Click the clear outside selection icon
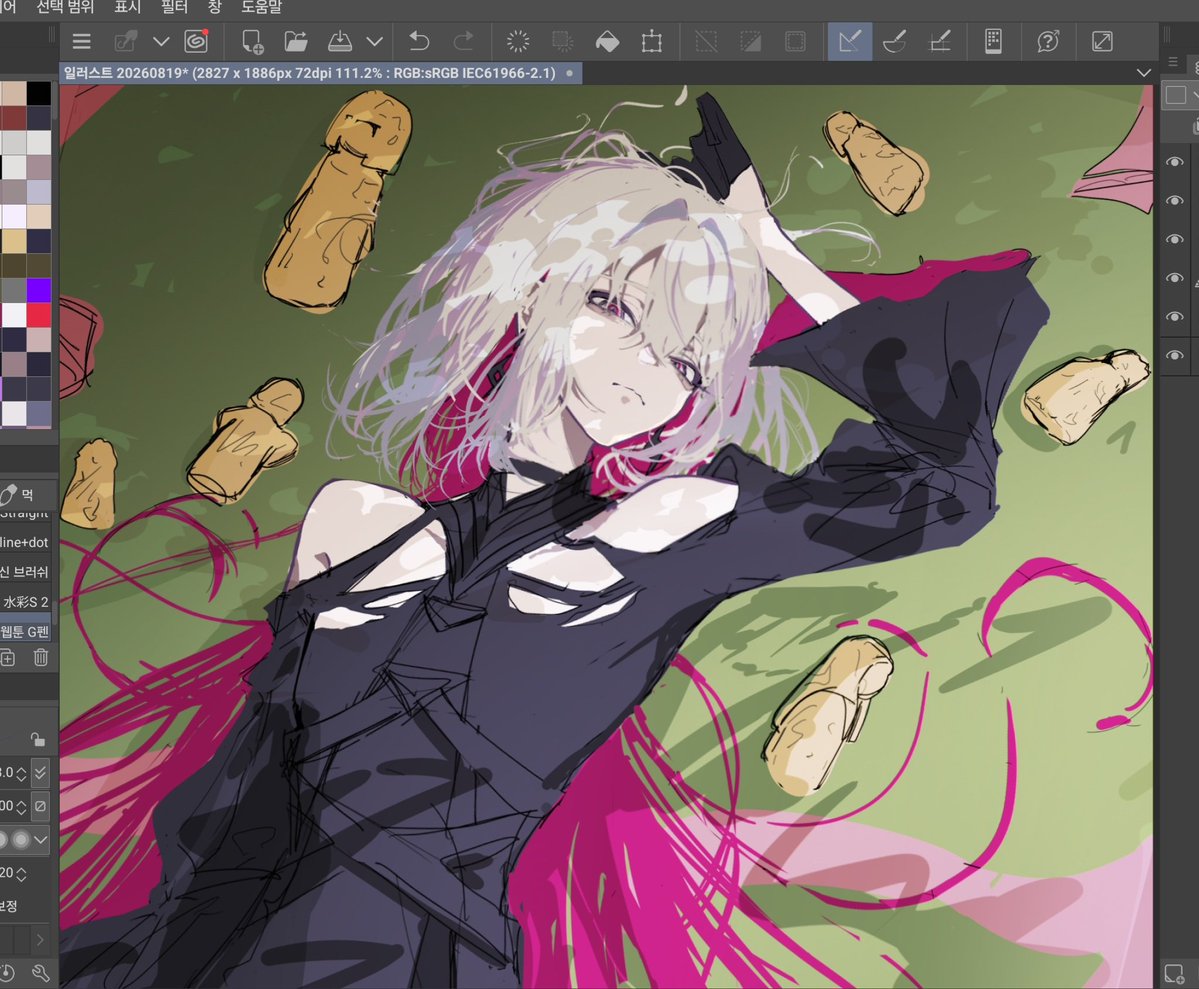Image resolution: width=1199 pixels, height=989 pixels. tap(563, 41)
